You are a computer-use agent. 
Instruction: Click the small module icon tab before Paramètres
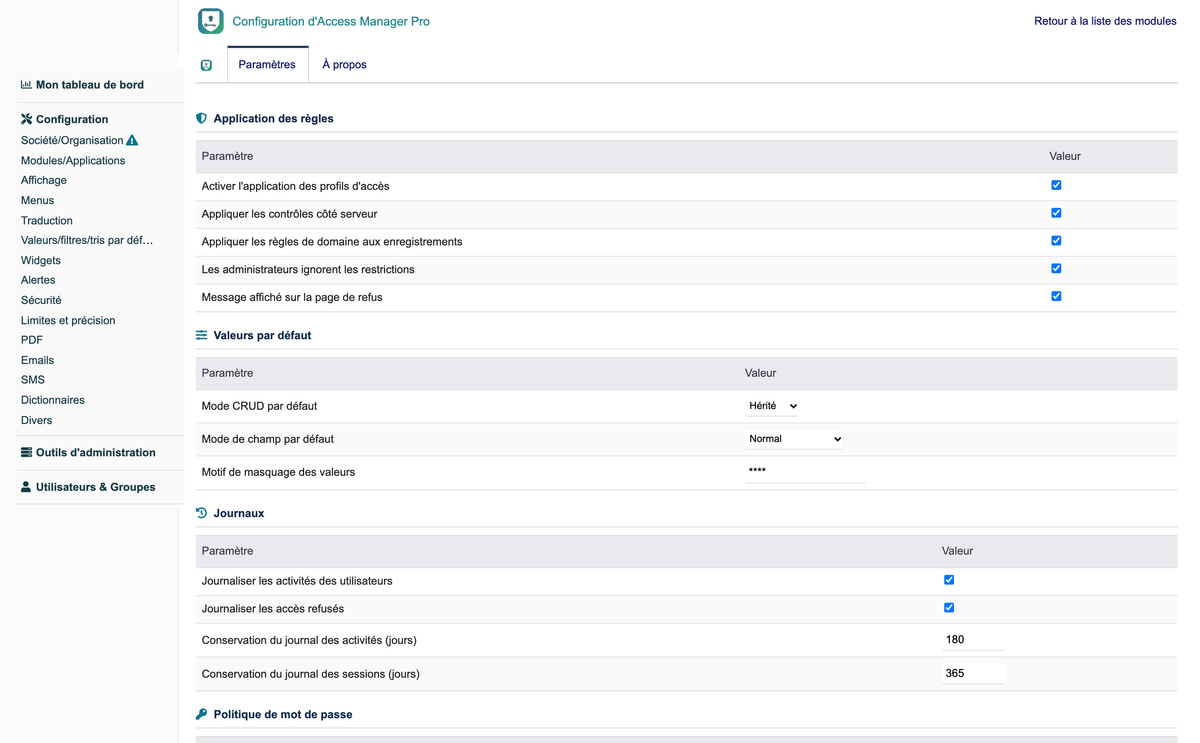[206, 65]
